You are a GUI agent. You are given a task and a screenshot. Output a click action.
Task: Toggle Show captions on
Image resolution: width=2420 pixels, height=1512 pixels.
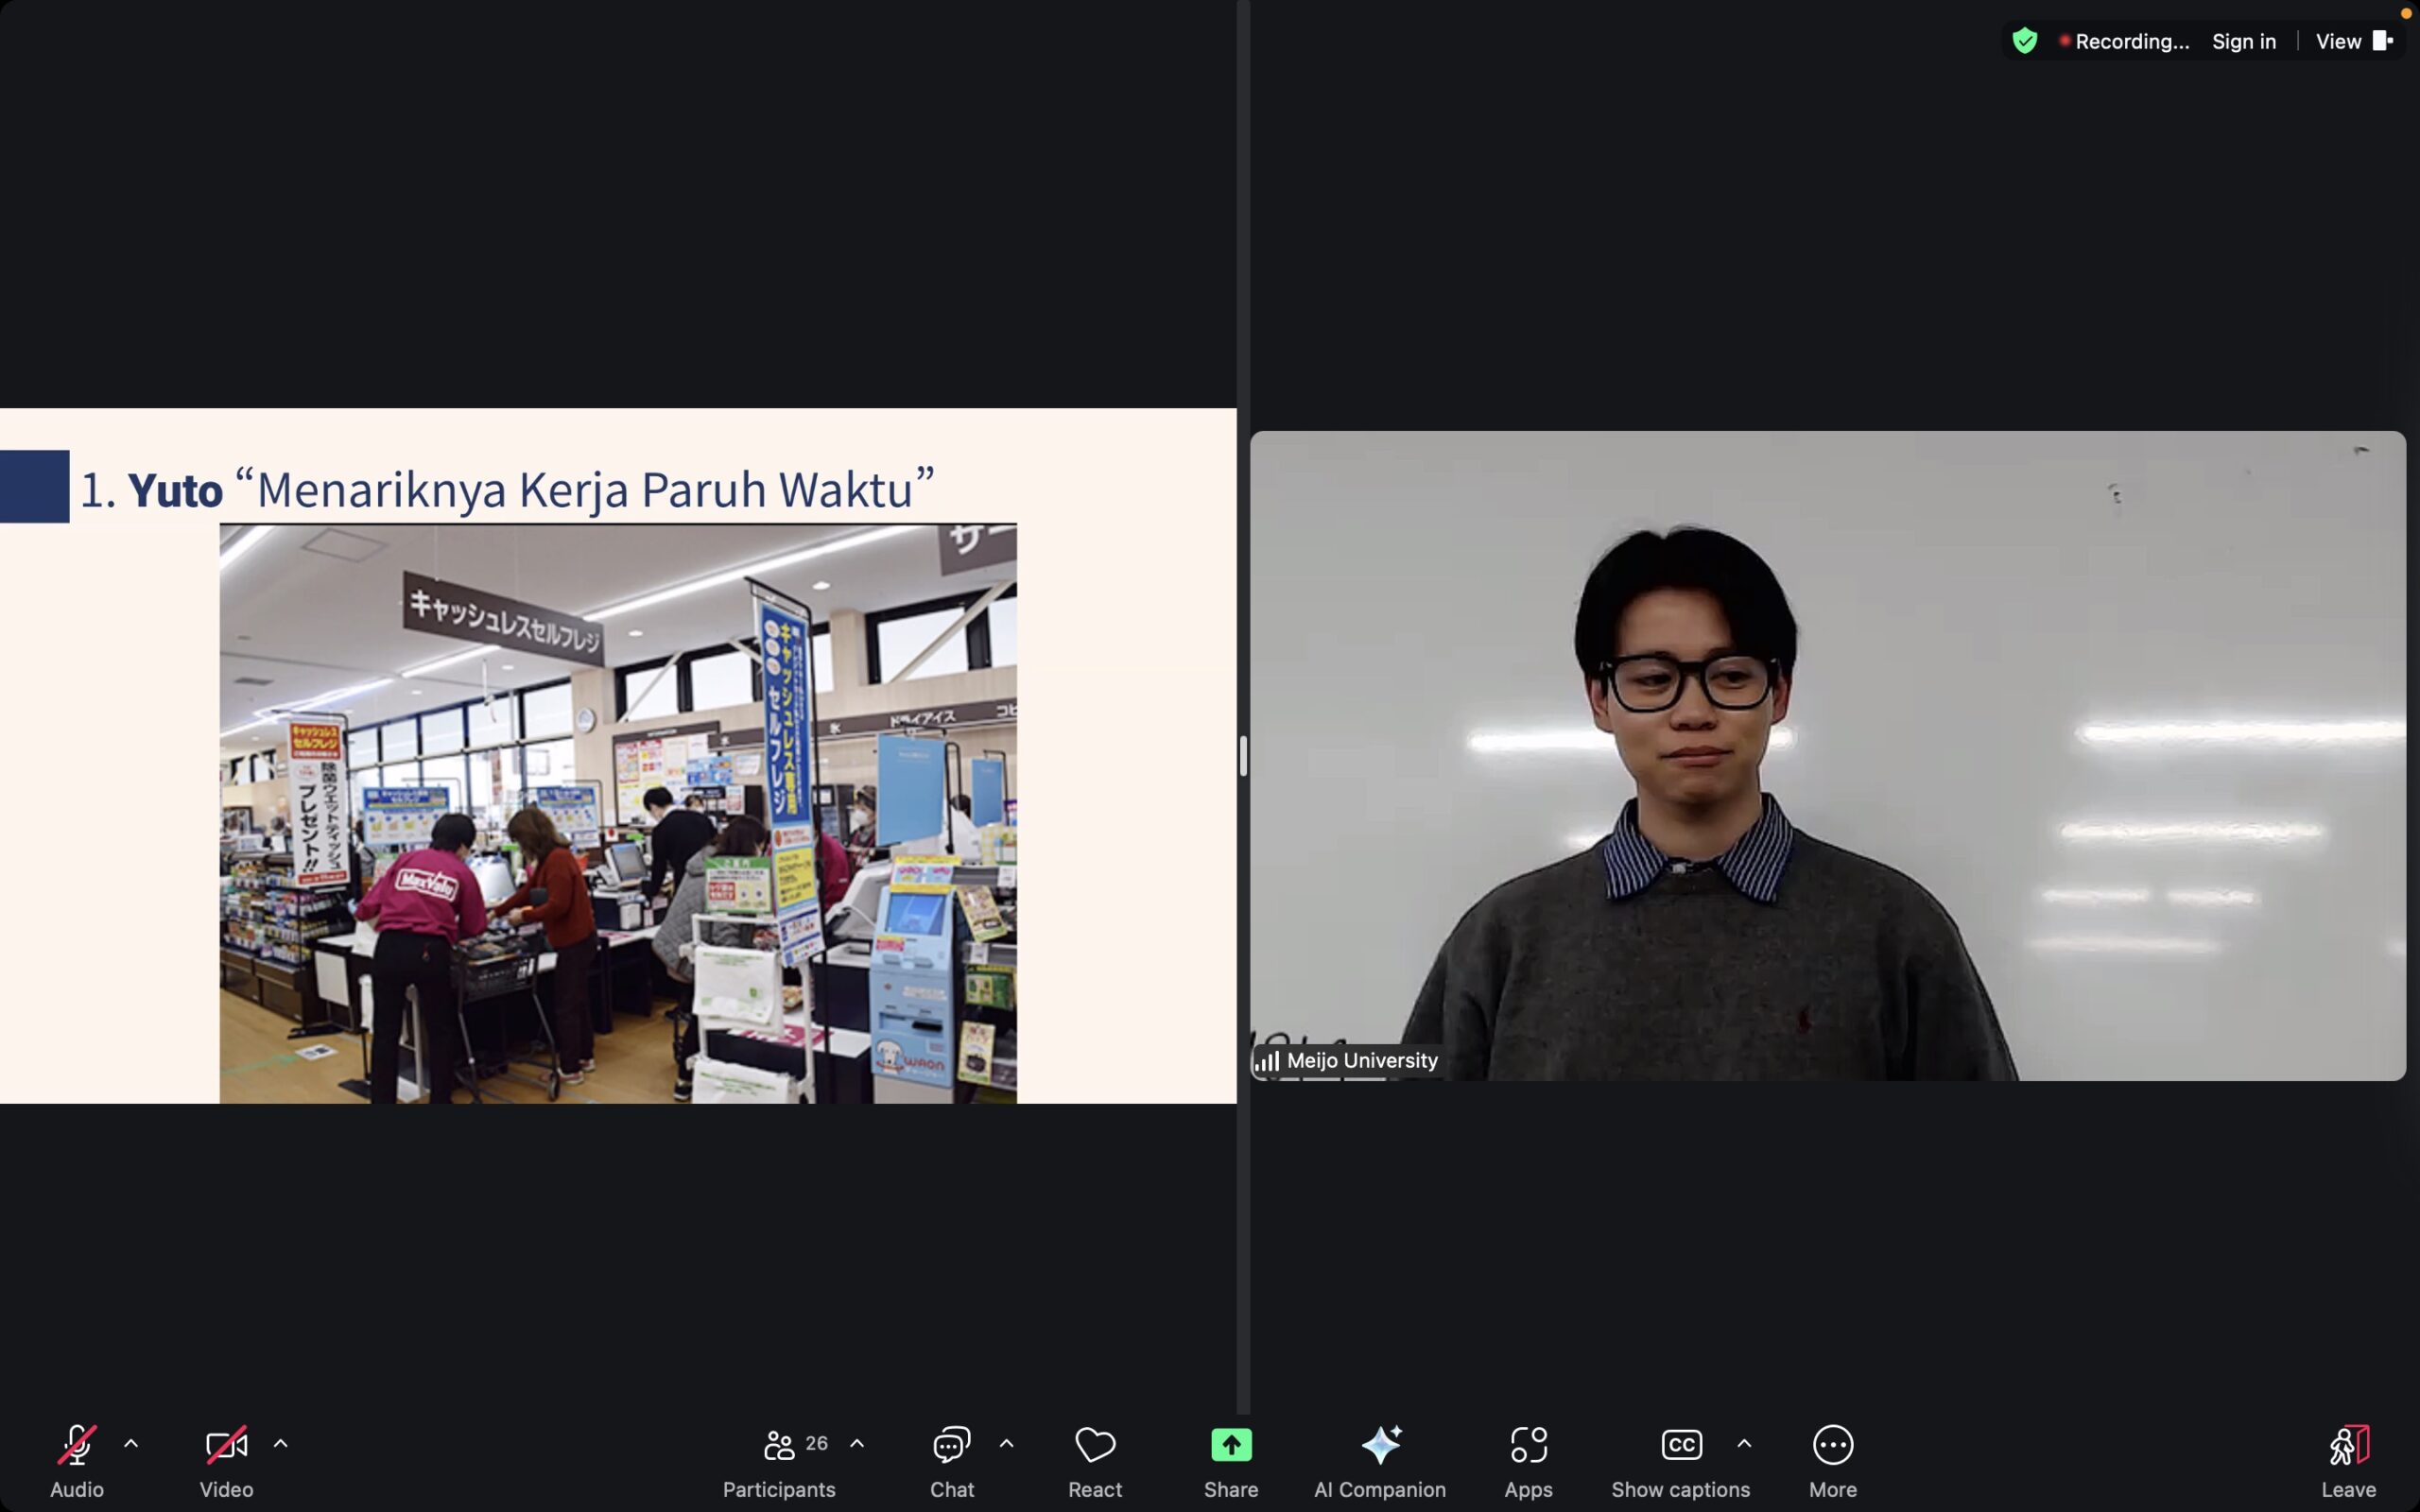pos(1681,1459)
